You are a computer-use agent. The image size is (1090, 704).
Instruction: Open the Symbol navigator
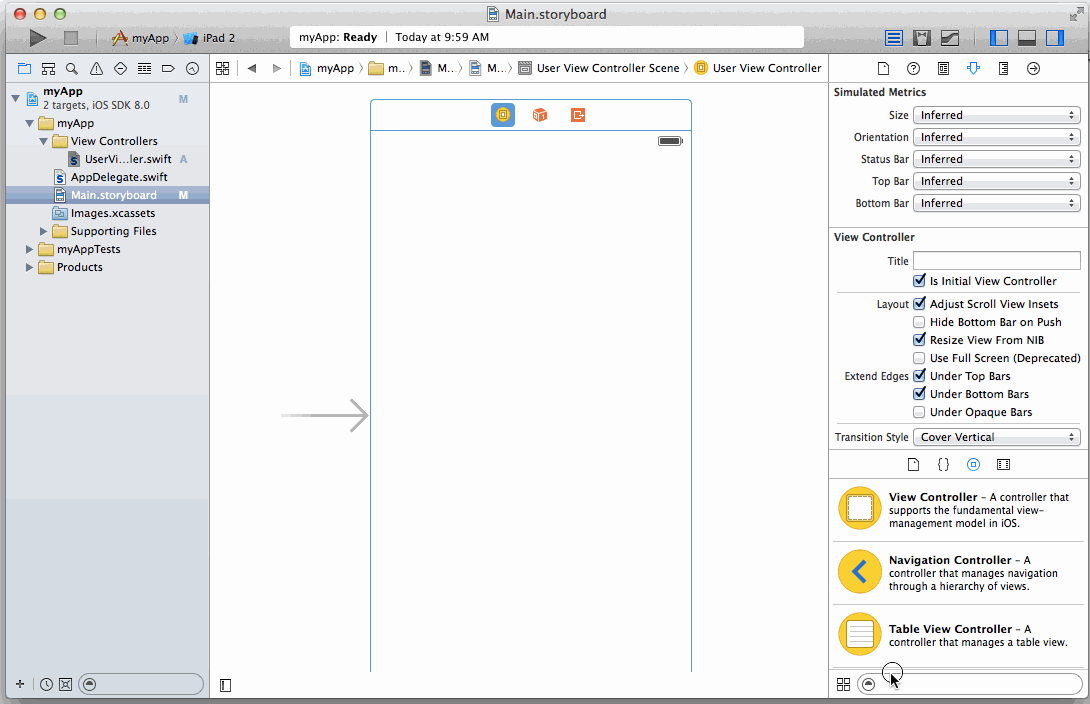click(48, 68)
